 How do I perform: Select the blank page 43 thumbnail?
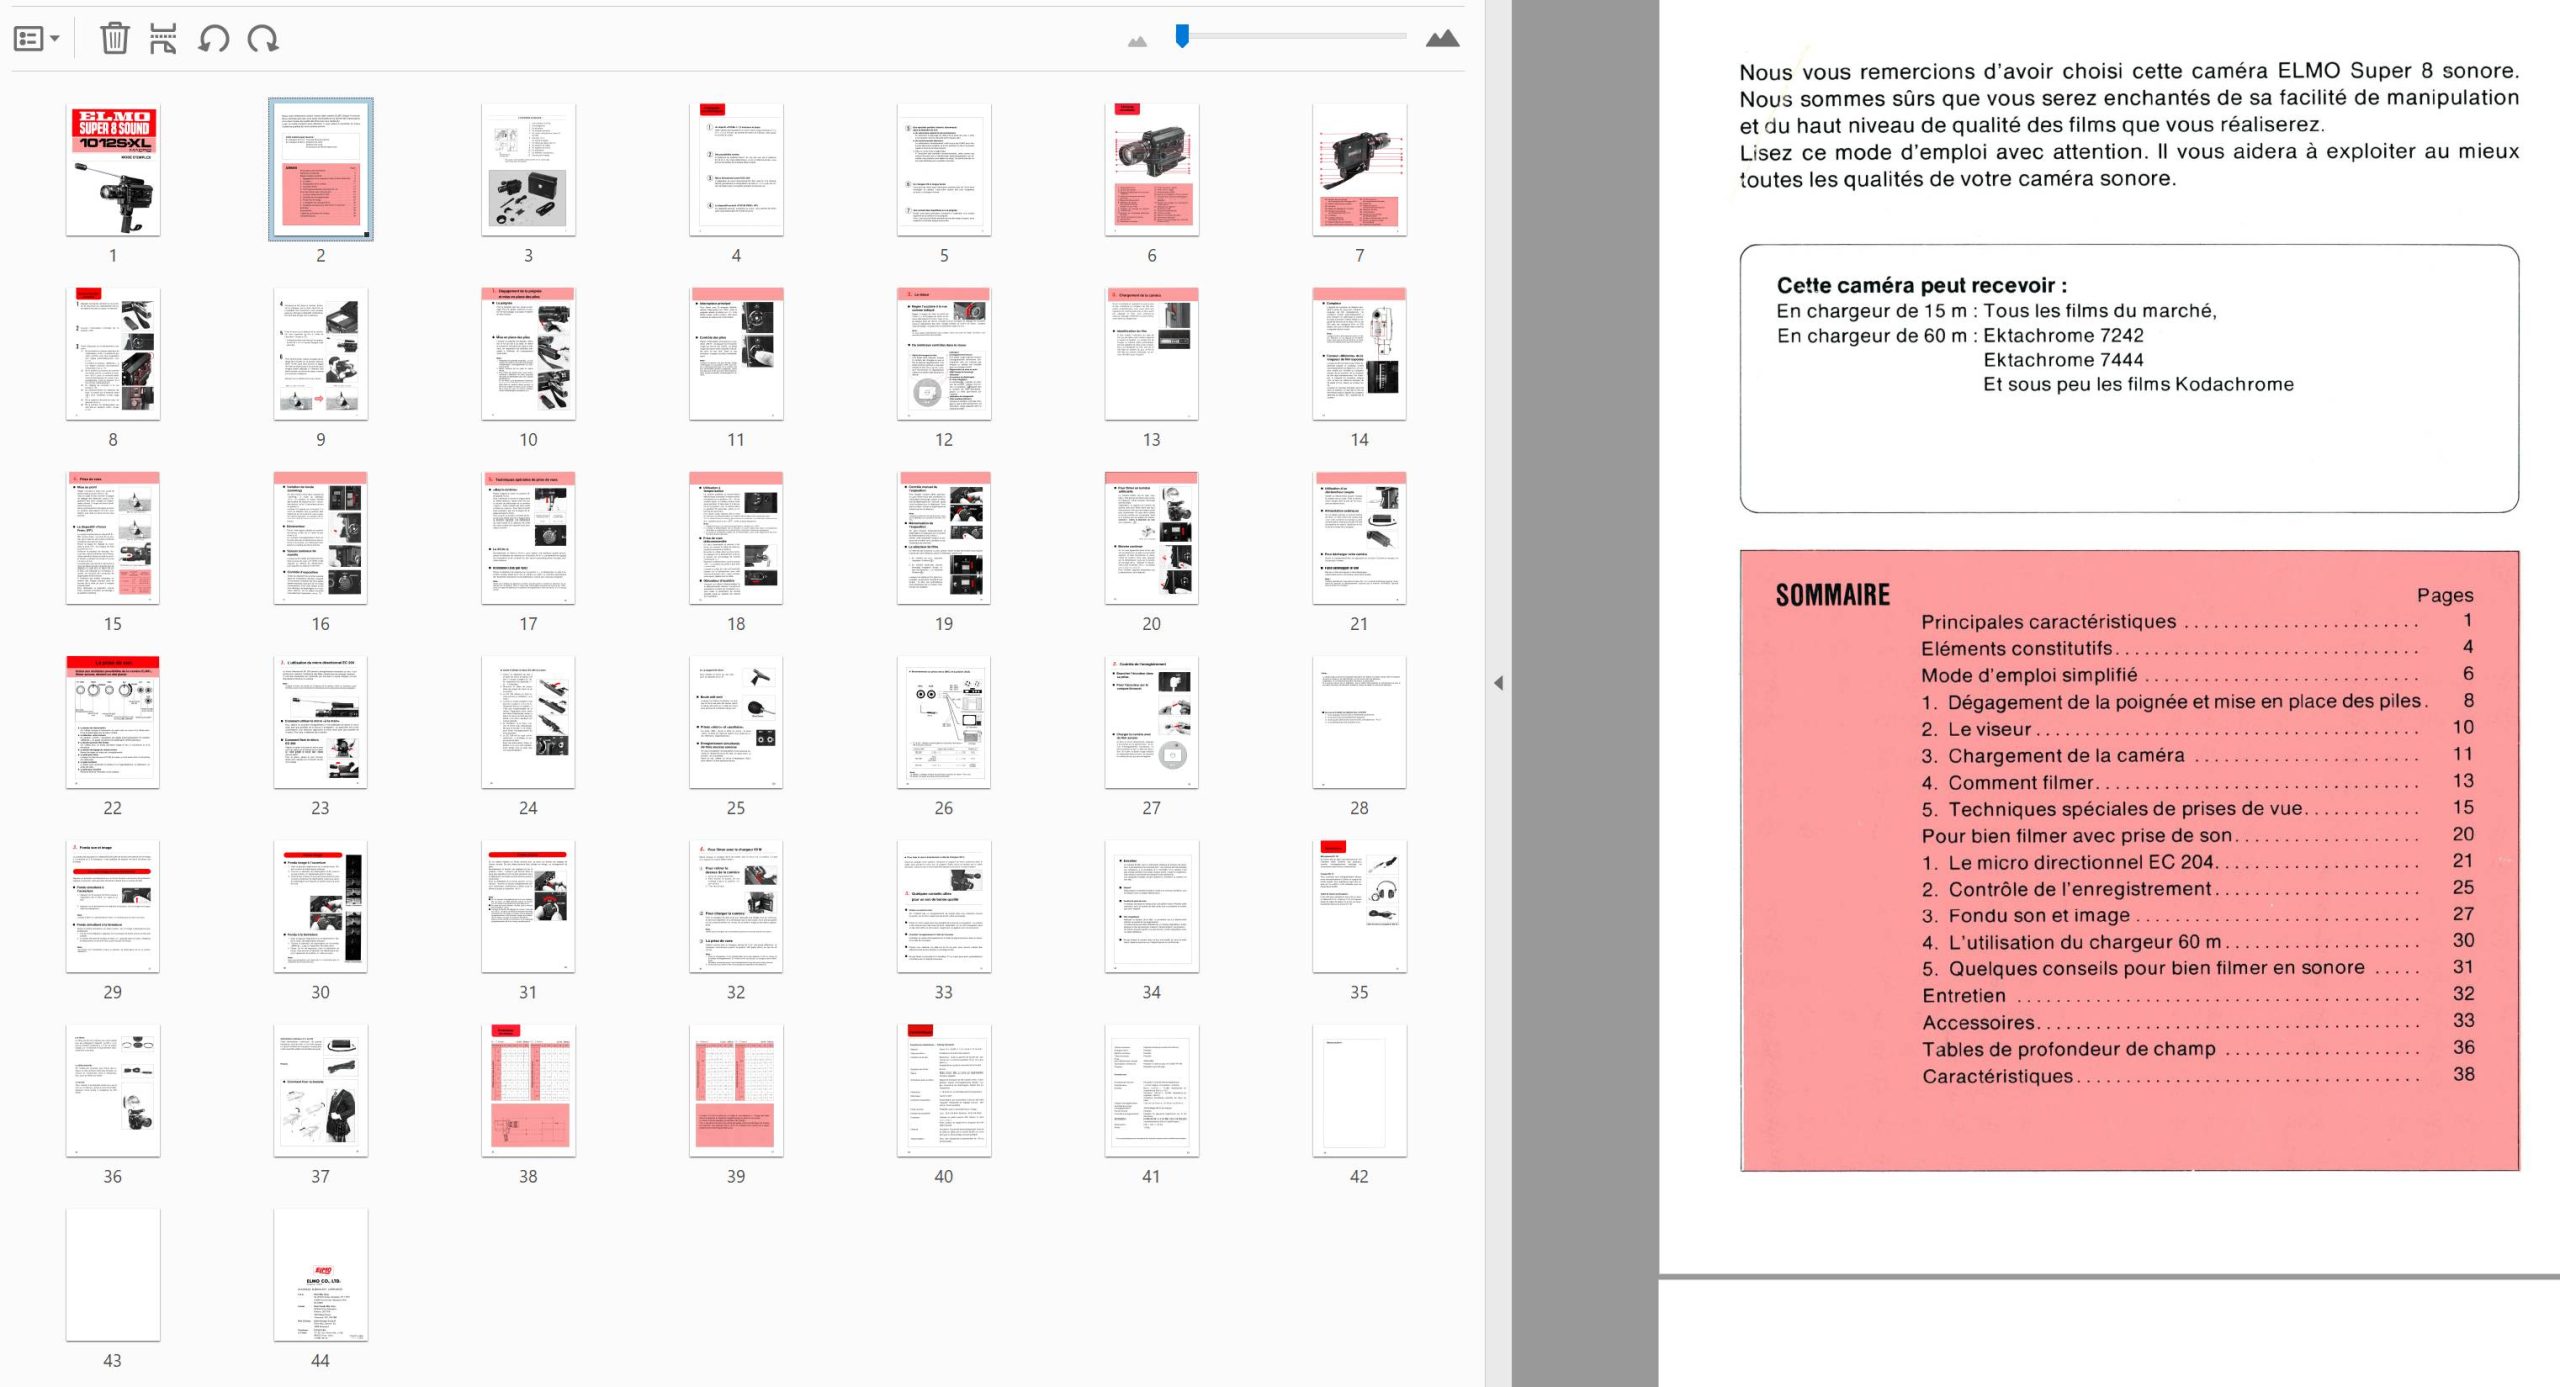pos(113,1275)
